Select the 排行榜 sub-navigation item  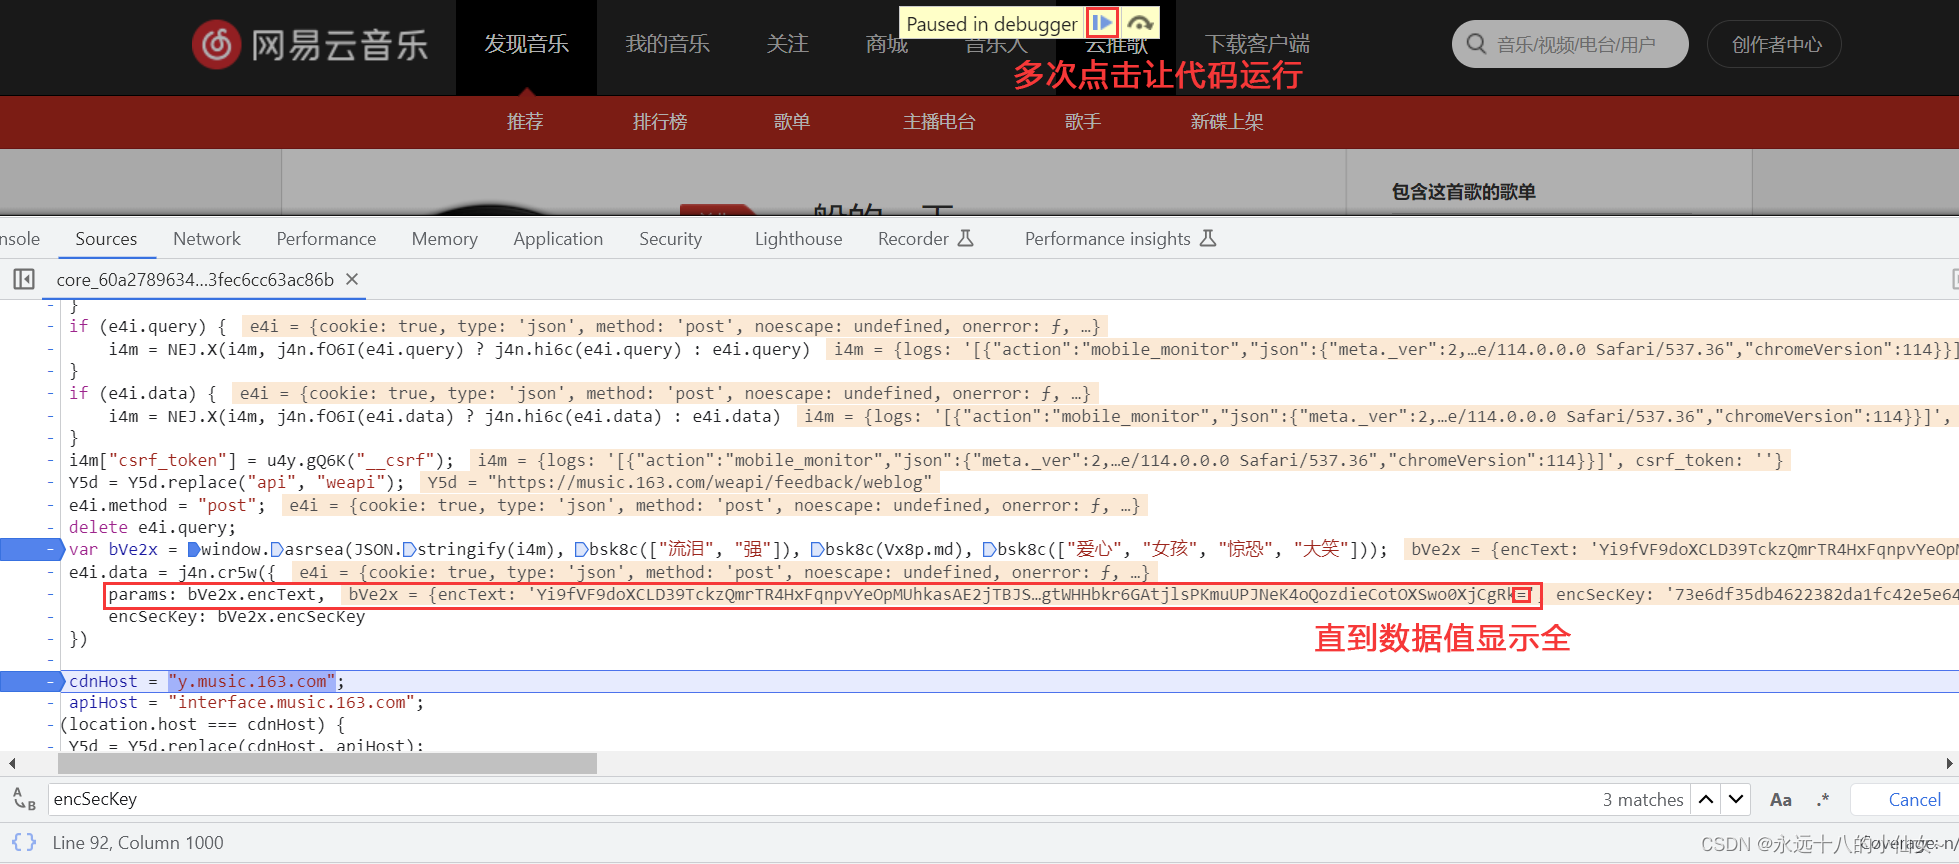[660, 122]
